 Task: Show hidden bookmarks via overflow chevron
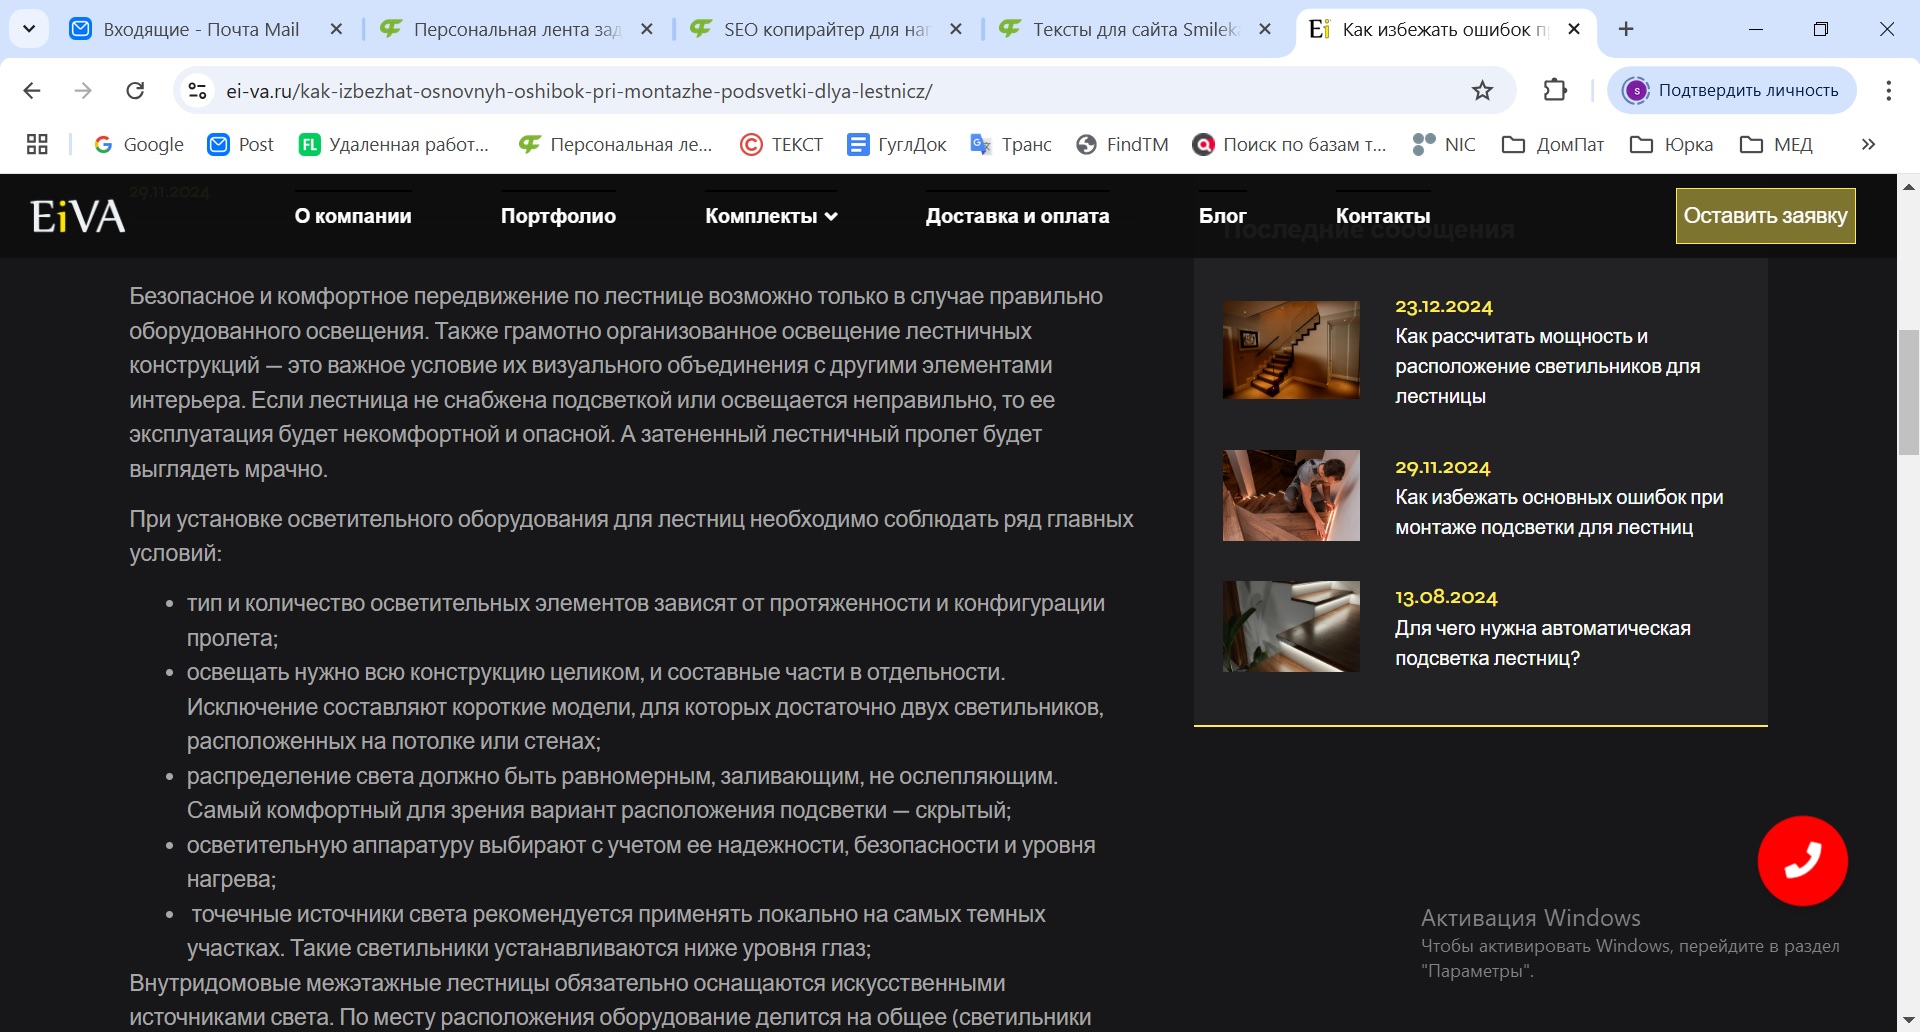(x=1868, y=144)
